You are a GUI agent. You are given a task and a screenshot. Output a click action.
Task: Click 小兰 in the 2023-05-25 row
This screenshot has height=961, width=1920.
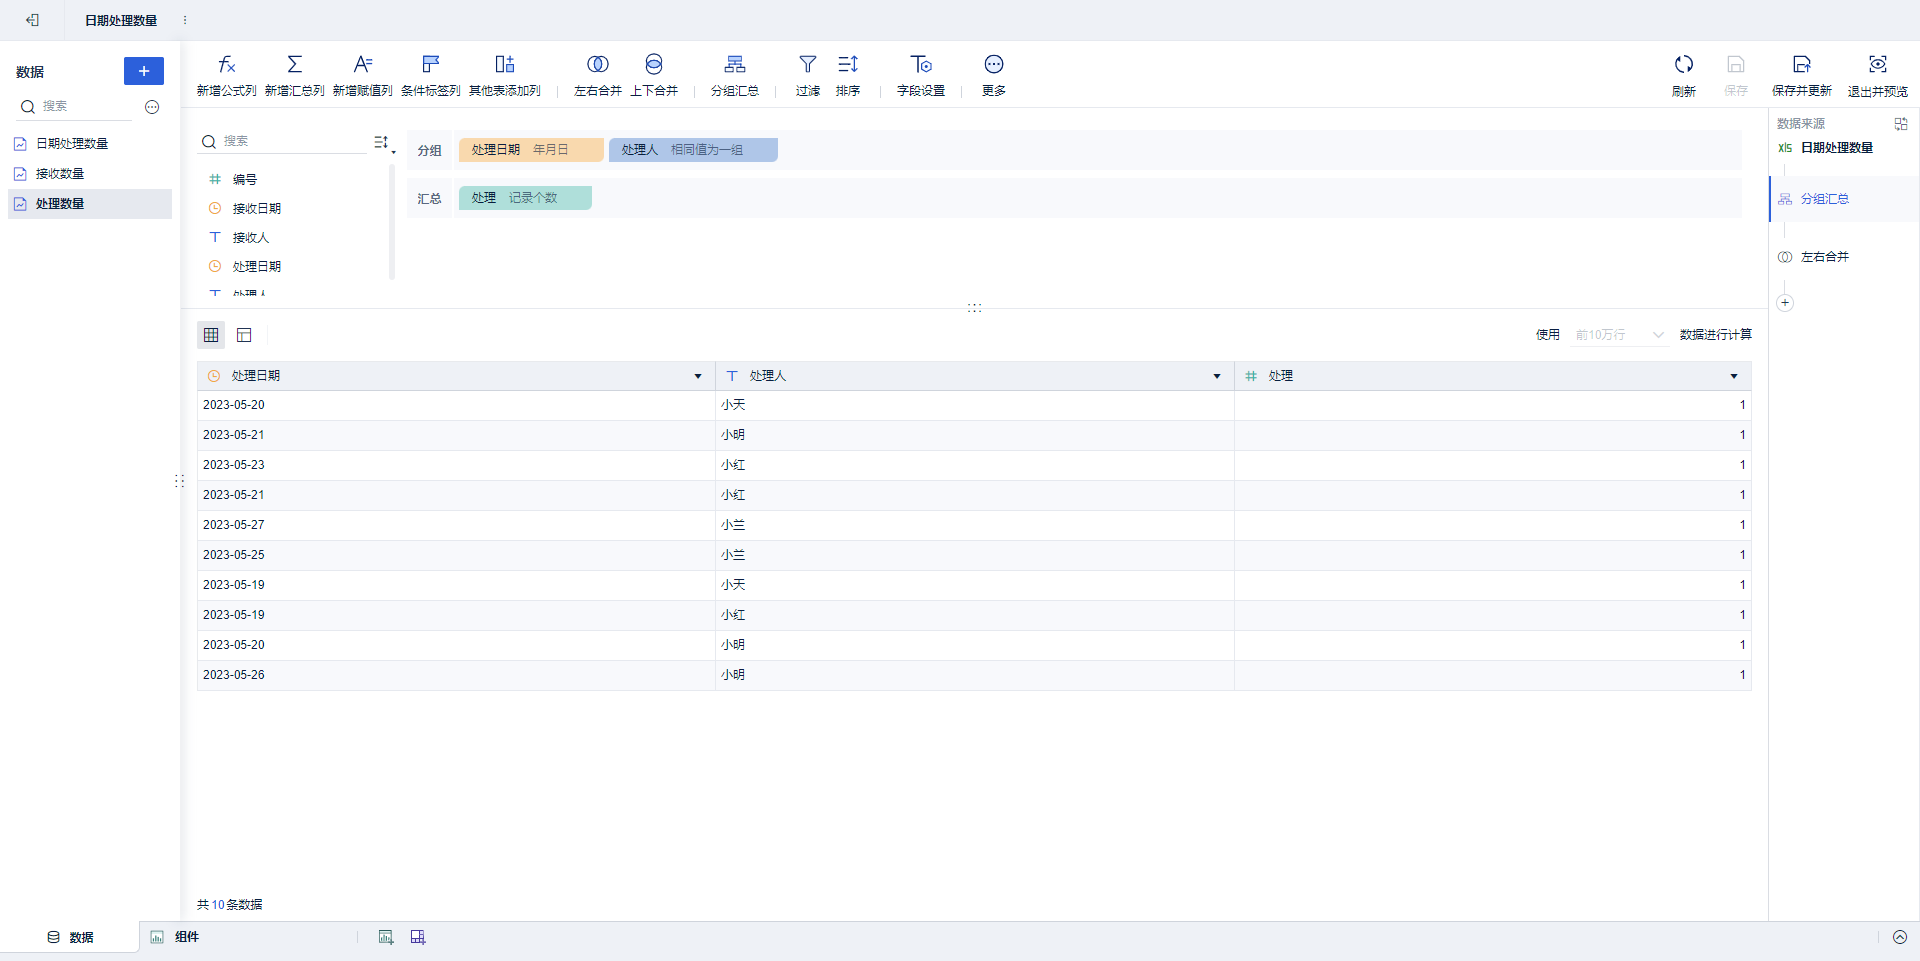click(733, 555)
